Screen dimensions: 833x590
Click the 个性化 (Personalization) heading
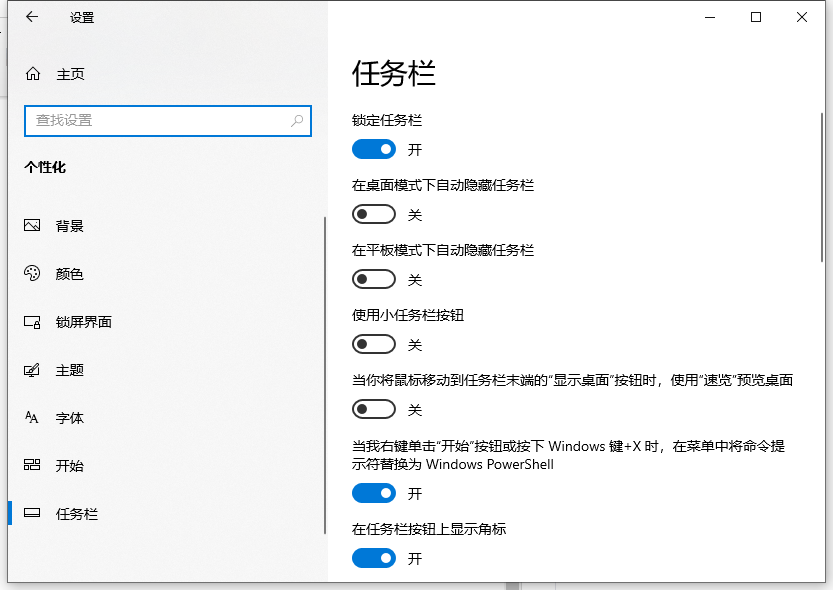46,167
